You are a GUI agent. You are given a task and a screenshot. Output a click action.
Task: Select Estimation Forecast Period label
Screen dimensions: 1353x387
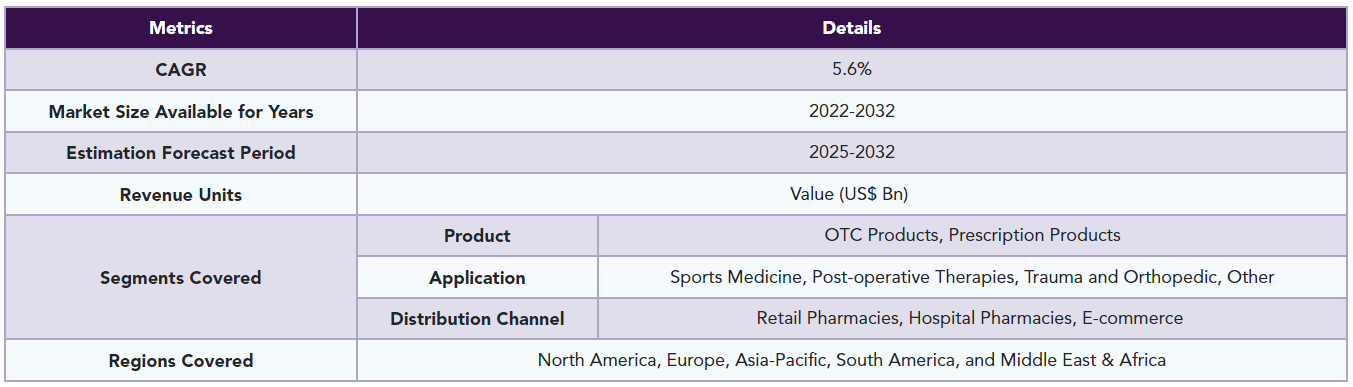coord(181,153)
